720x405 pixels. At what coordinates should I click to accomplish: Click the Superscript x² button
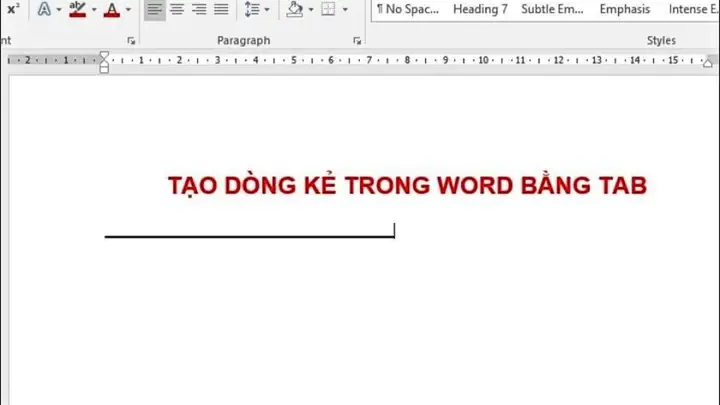pos(13,9)
